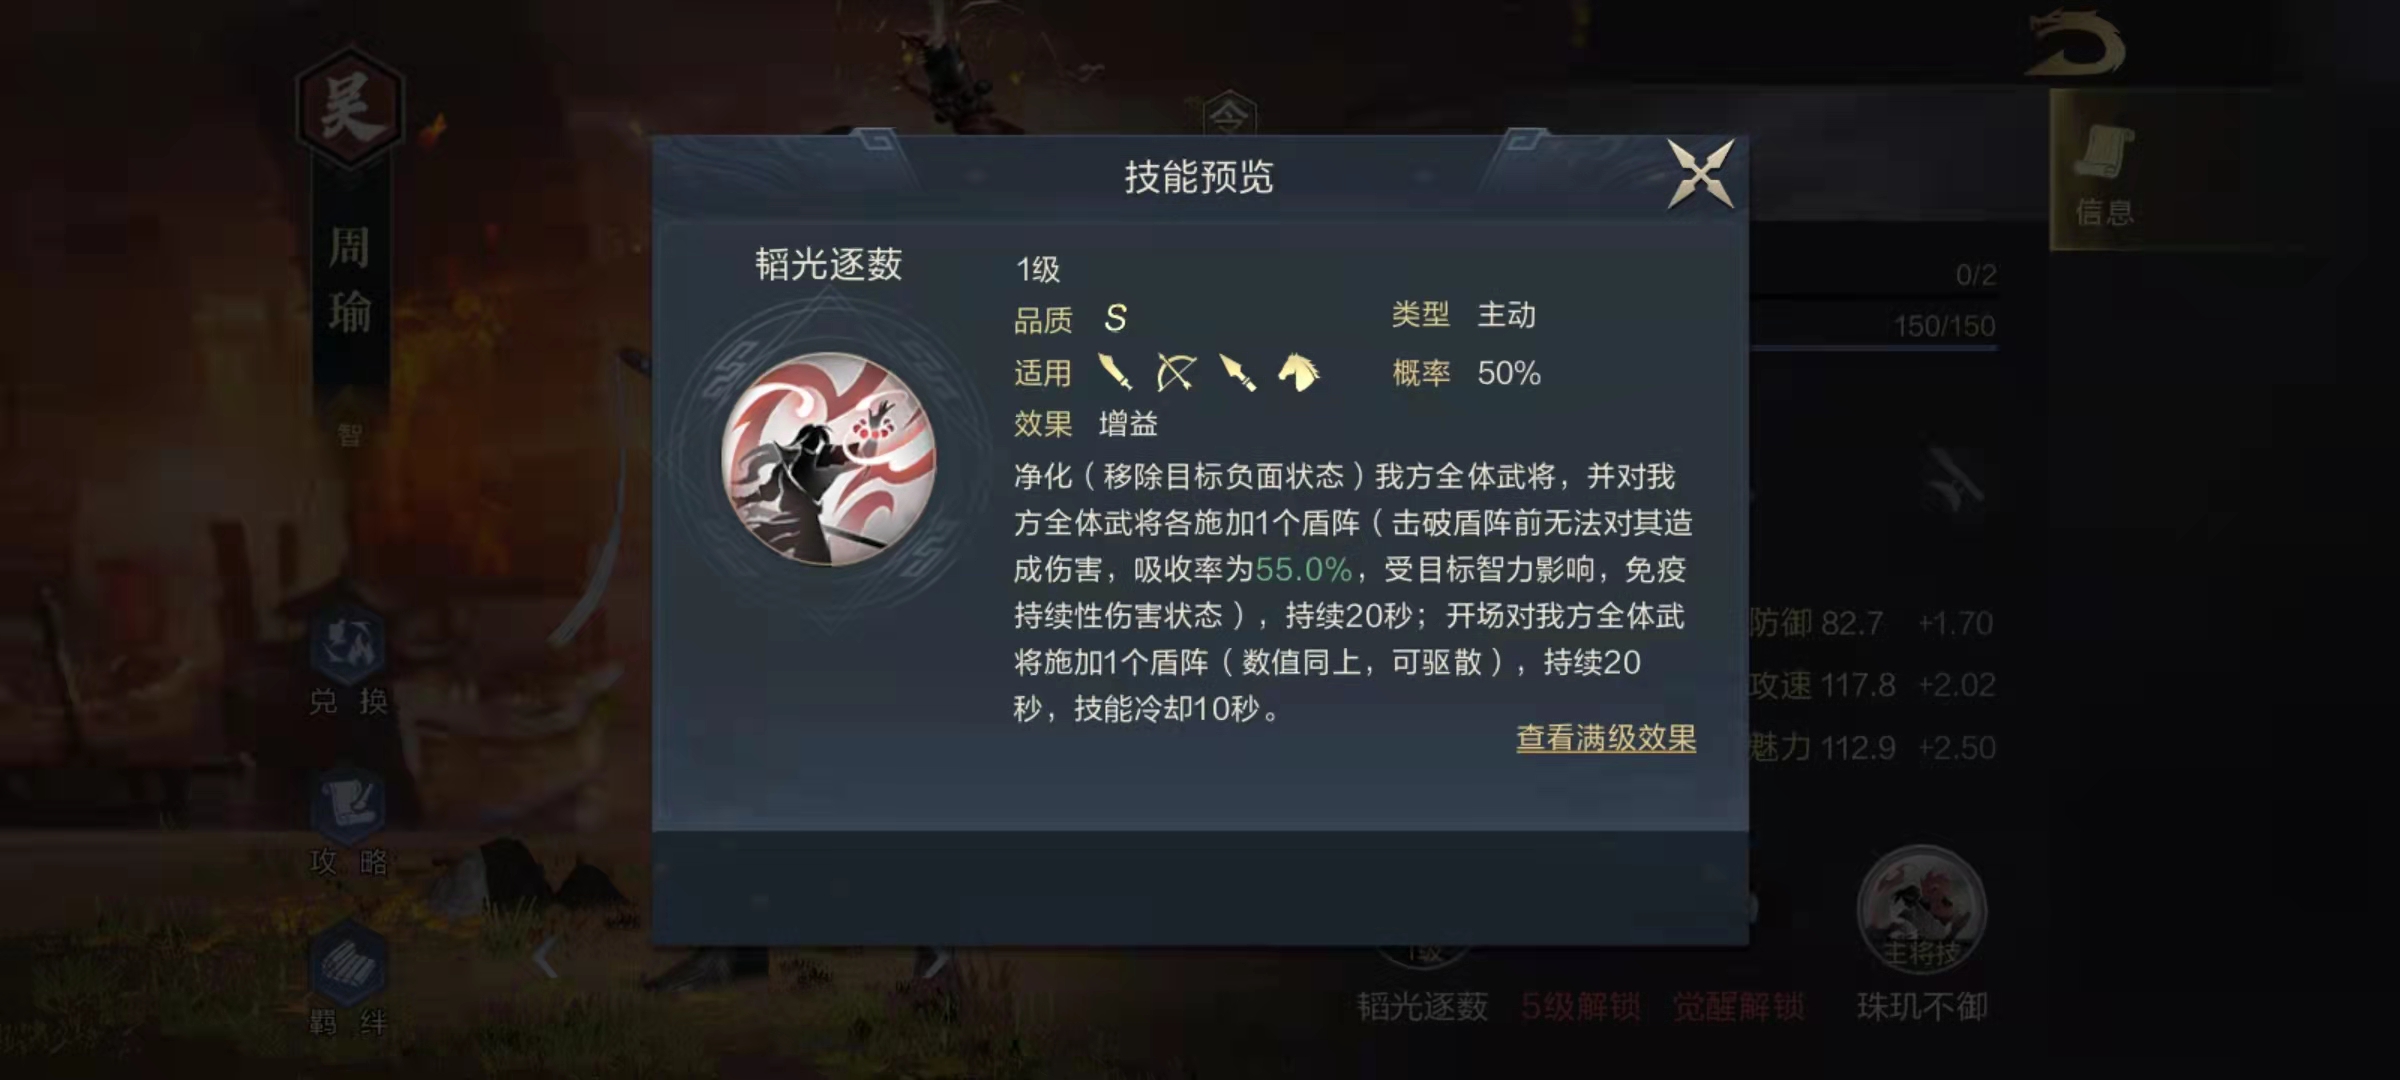Select the sword troop type icon
This screenshot has width=2400, height=1080.
click(x=1115, y=372)
